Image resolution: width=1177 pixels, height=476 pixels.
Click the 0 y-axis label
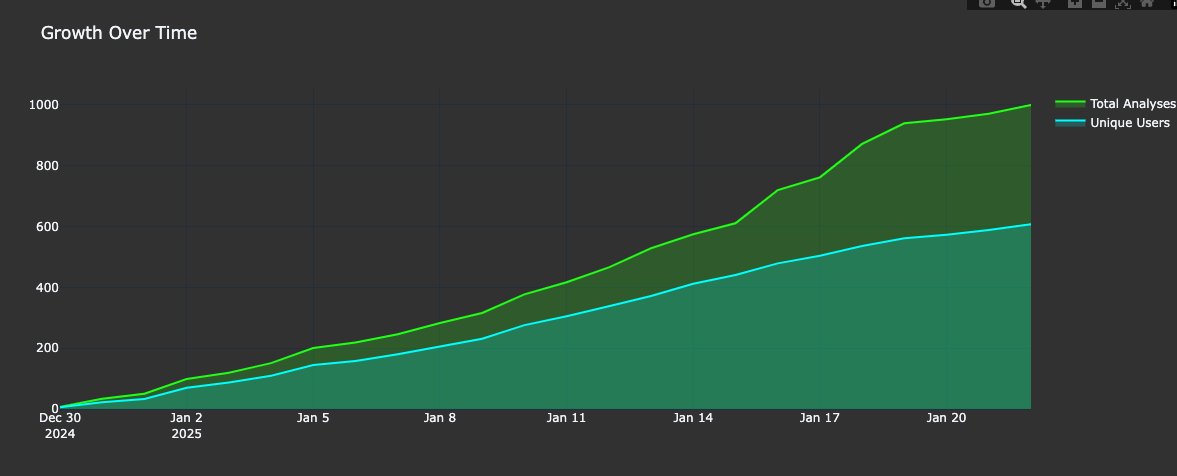(x=53, y=408)
